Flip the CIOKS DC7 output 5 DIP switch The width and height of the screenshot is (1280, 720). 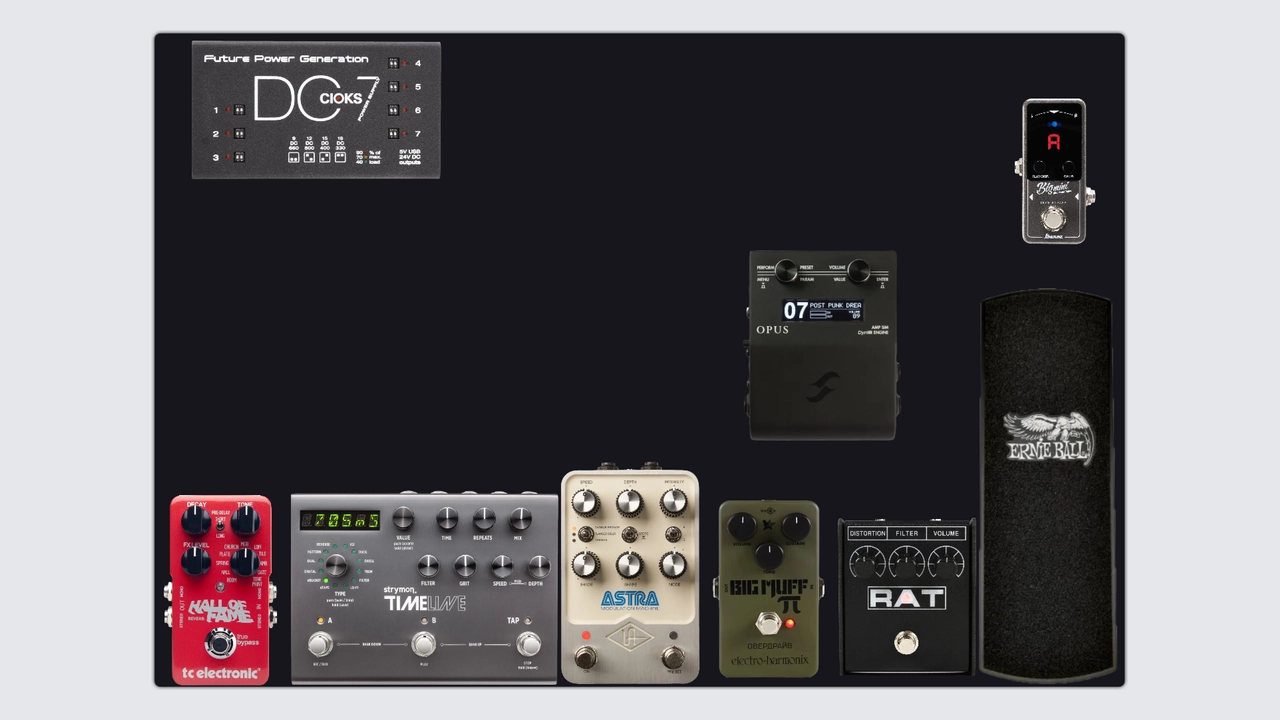(395, 87)
